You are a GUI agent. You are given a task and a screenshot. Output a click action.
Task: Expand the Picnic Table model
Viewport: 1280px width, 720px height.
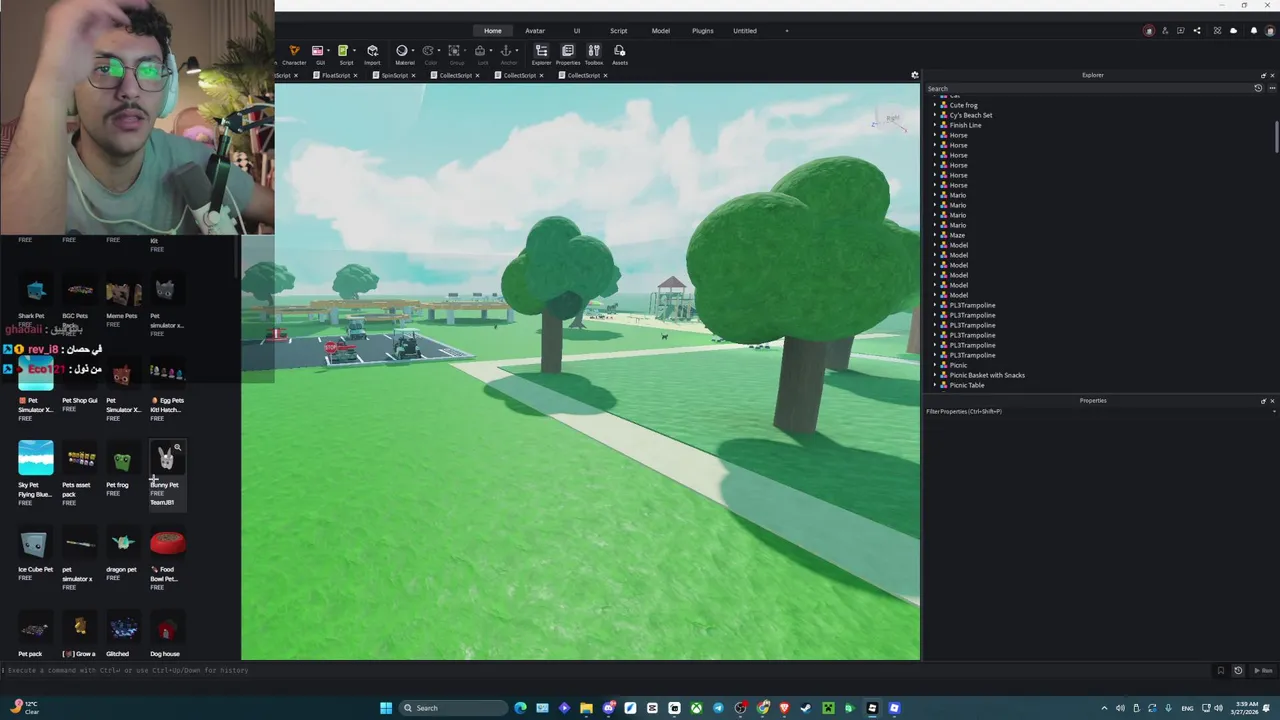(x=935, y=385)
